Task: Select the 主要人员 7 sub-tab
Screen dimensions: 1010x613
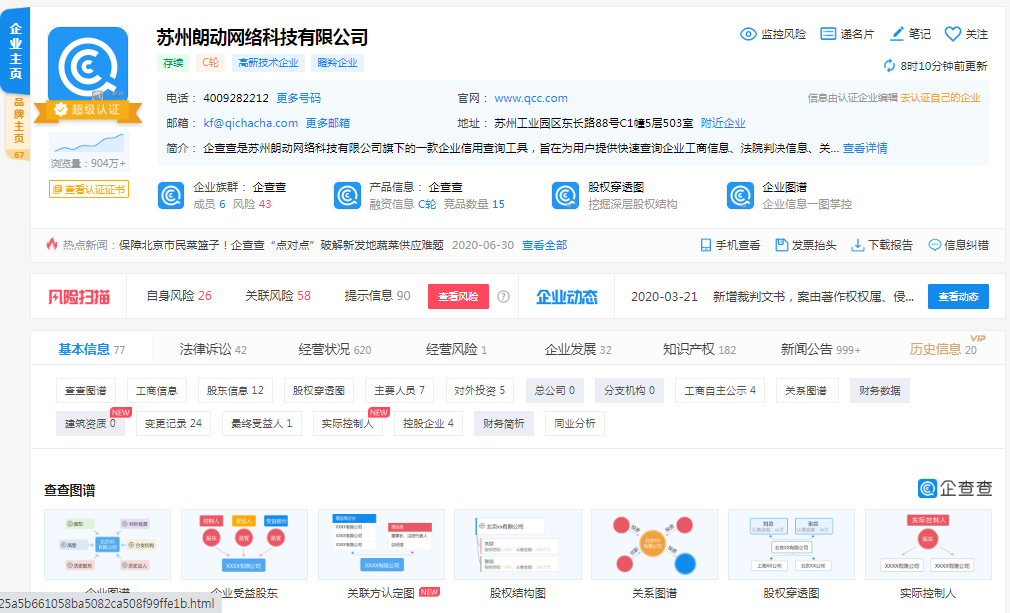Action: tap(399, 391)
